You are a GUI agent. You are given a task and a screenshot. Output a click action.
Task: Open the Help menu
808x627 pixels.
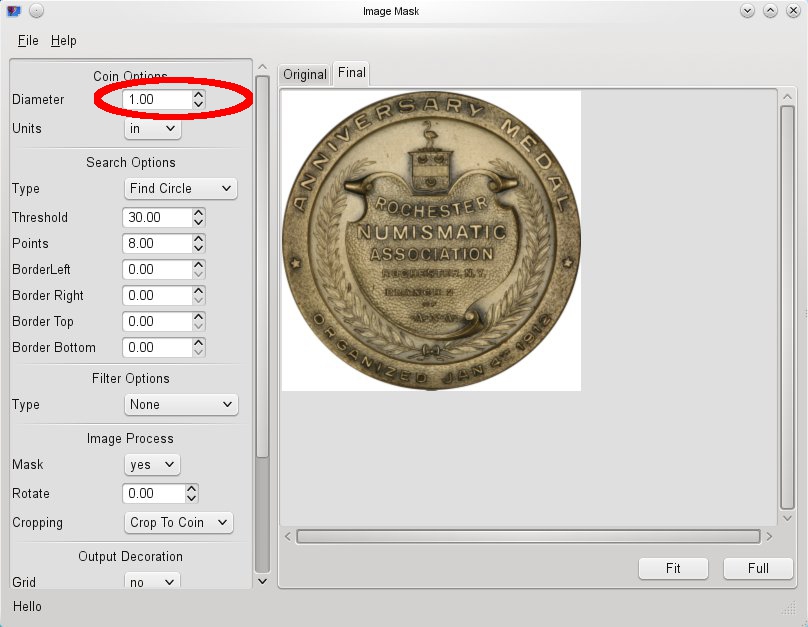tap(63, 41)
